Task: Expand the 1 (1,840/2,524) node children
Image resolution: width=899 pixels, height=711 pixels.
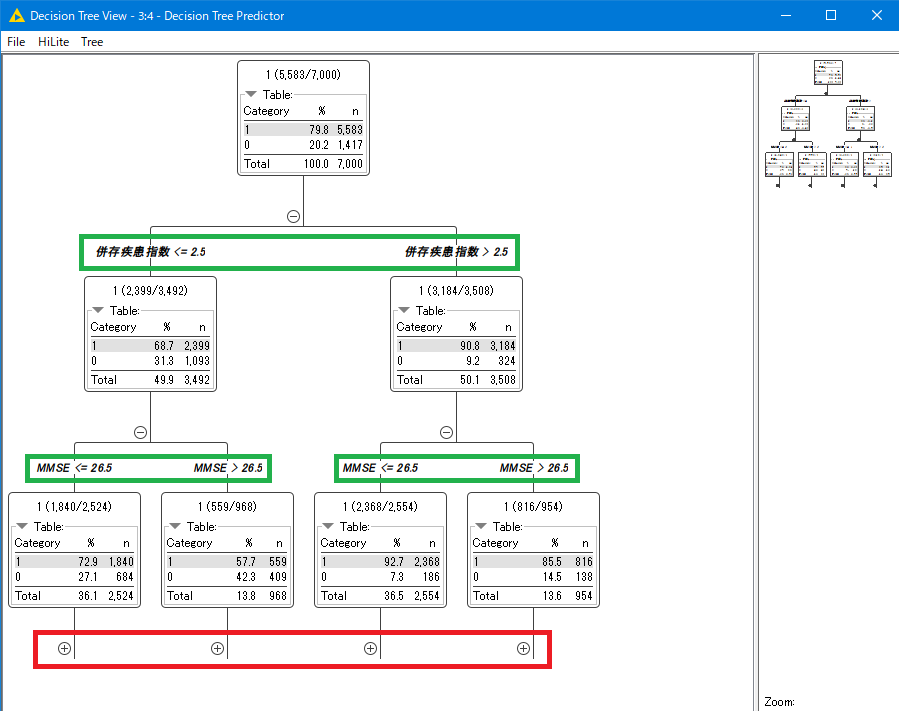Action: 64,648
